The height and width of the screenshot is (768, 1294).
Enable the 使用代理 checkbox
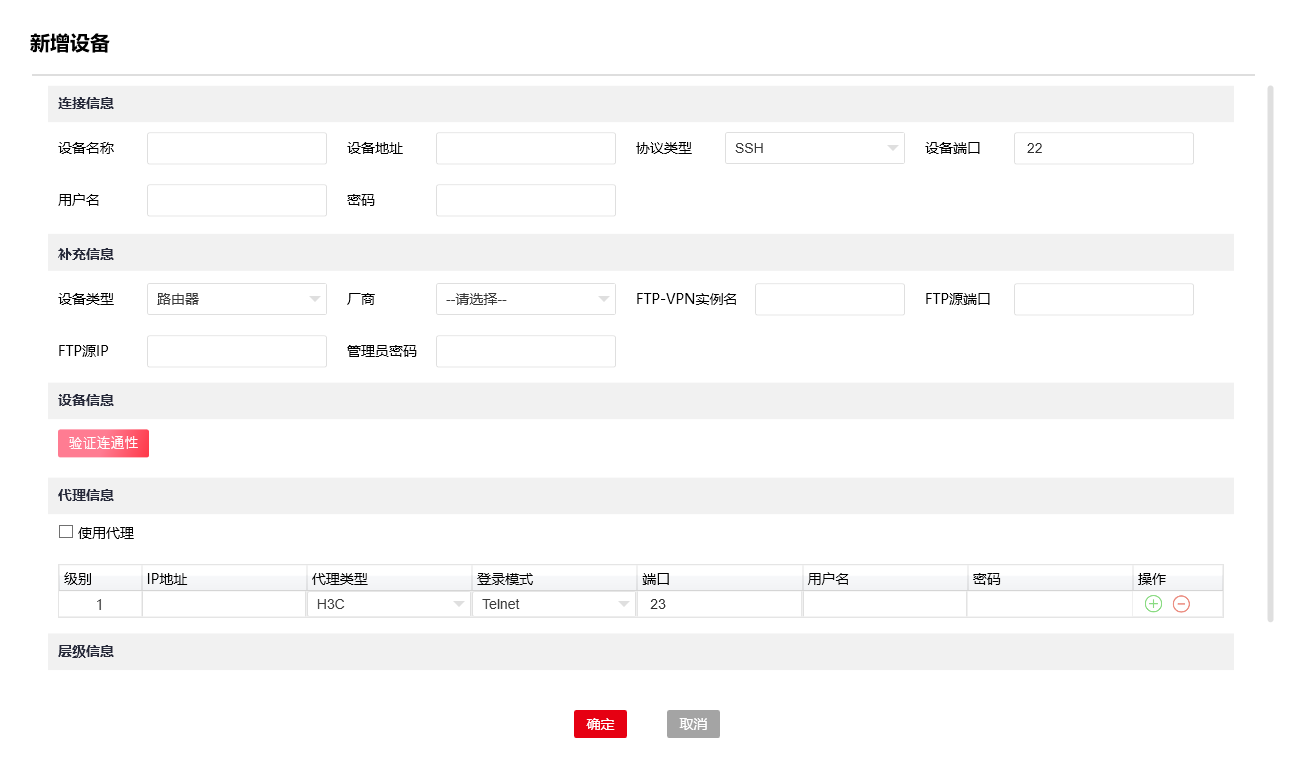point(66,532)
